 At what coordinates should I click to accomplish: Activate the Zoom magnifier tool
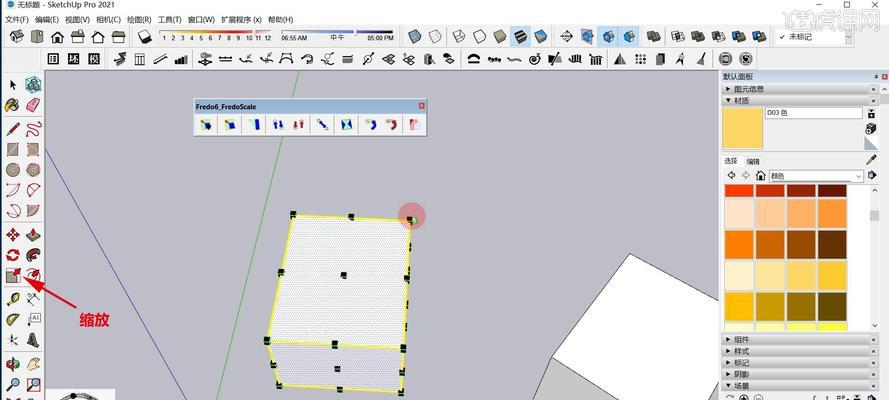[13, 384]
